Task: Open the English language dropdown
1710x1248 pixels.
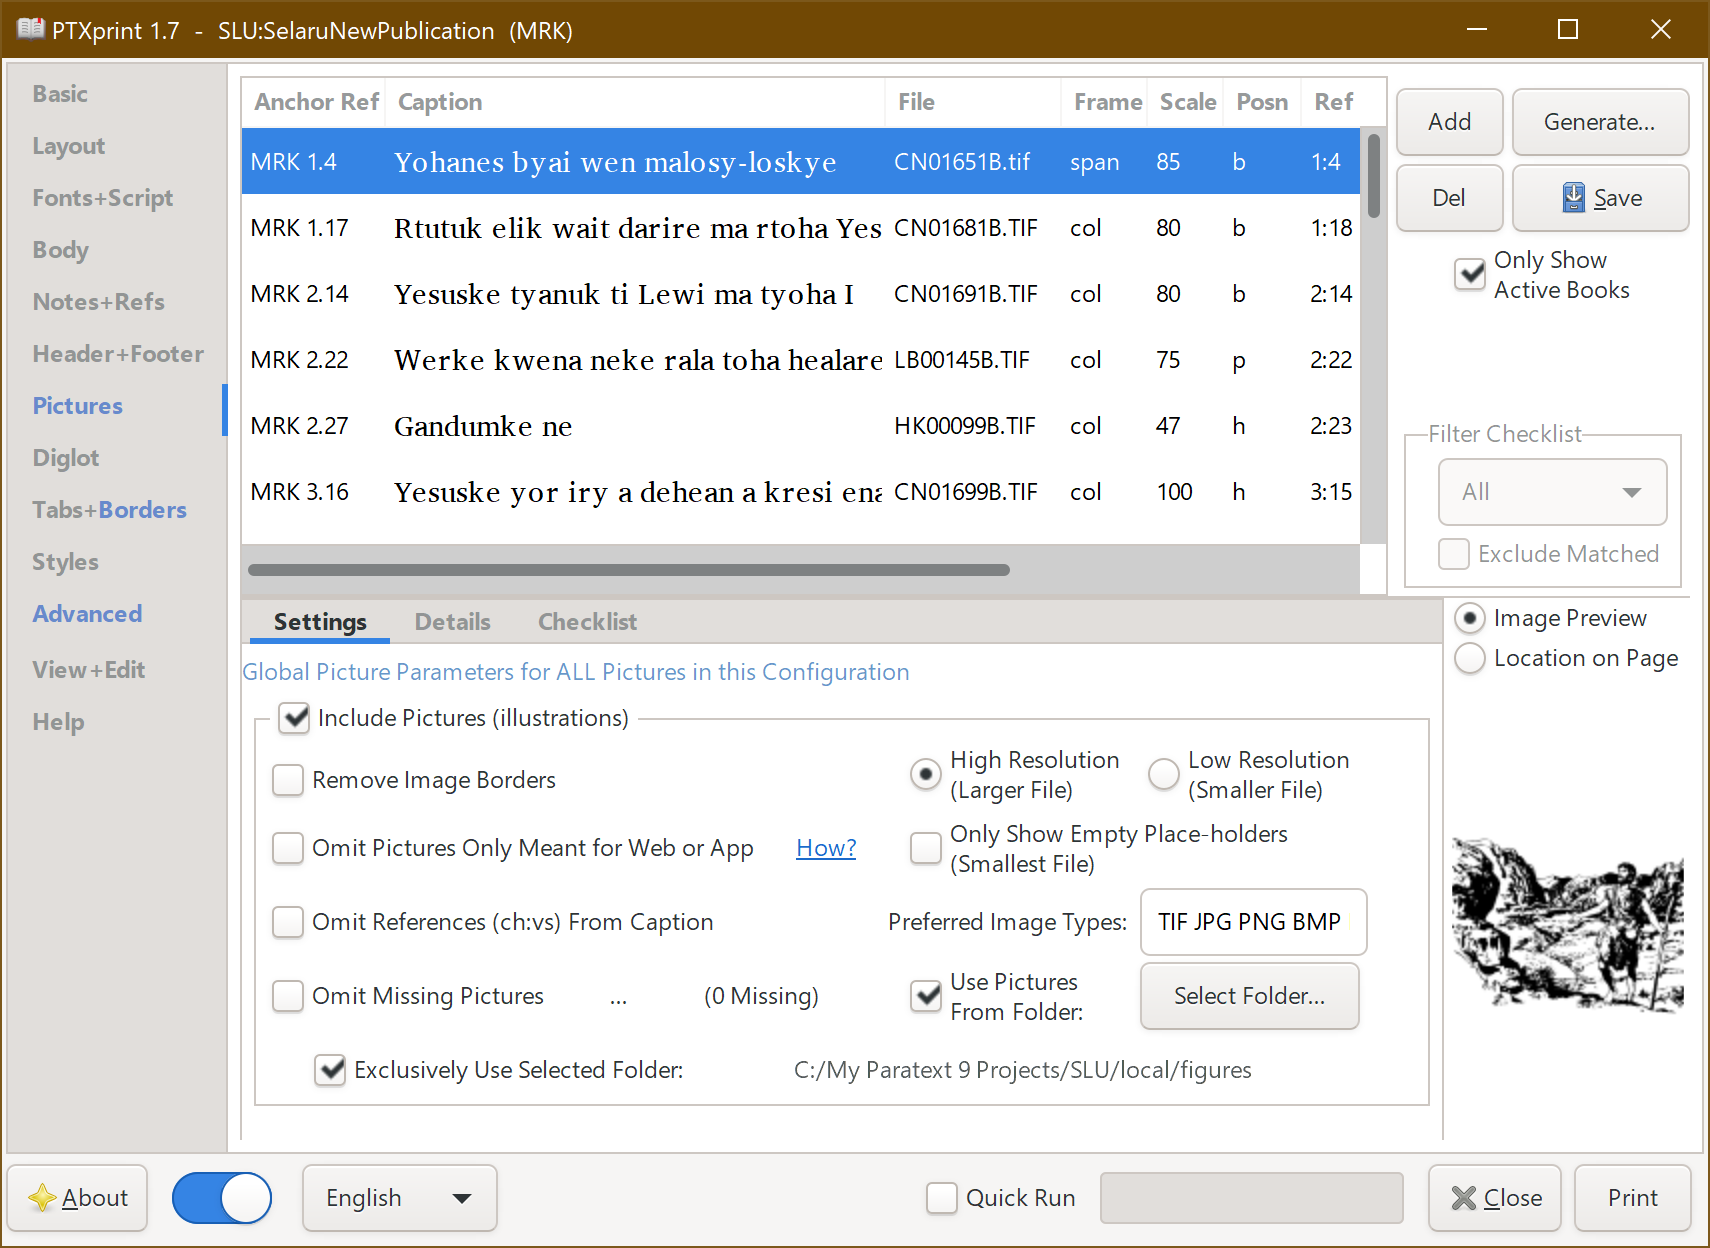Action: pyautogui.click(x=399, y=1197)
